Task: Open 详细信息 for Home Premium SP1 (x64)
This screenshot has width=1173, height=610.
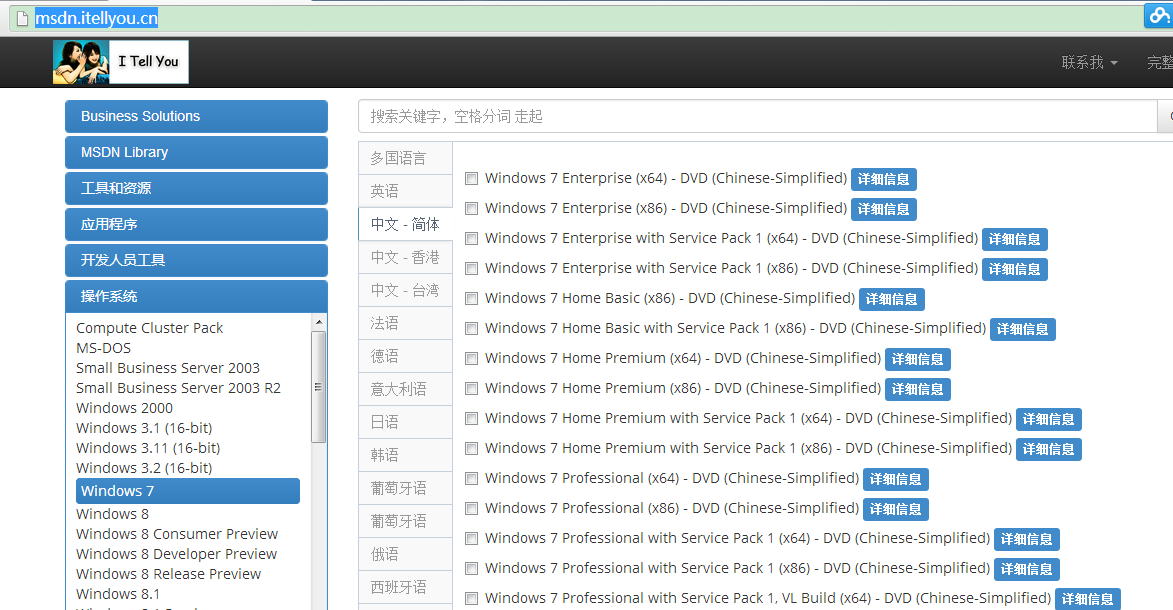Action: click(x=1049, y=419)
